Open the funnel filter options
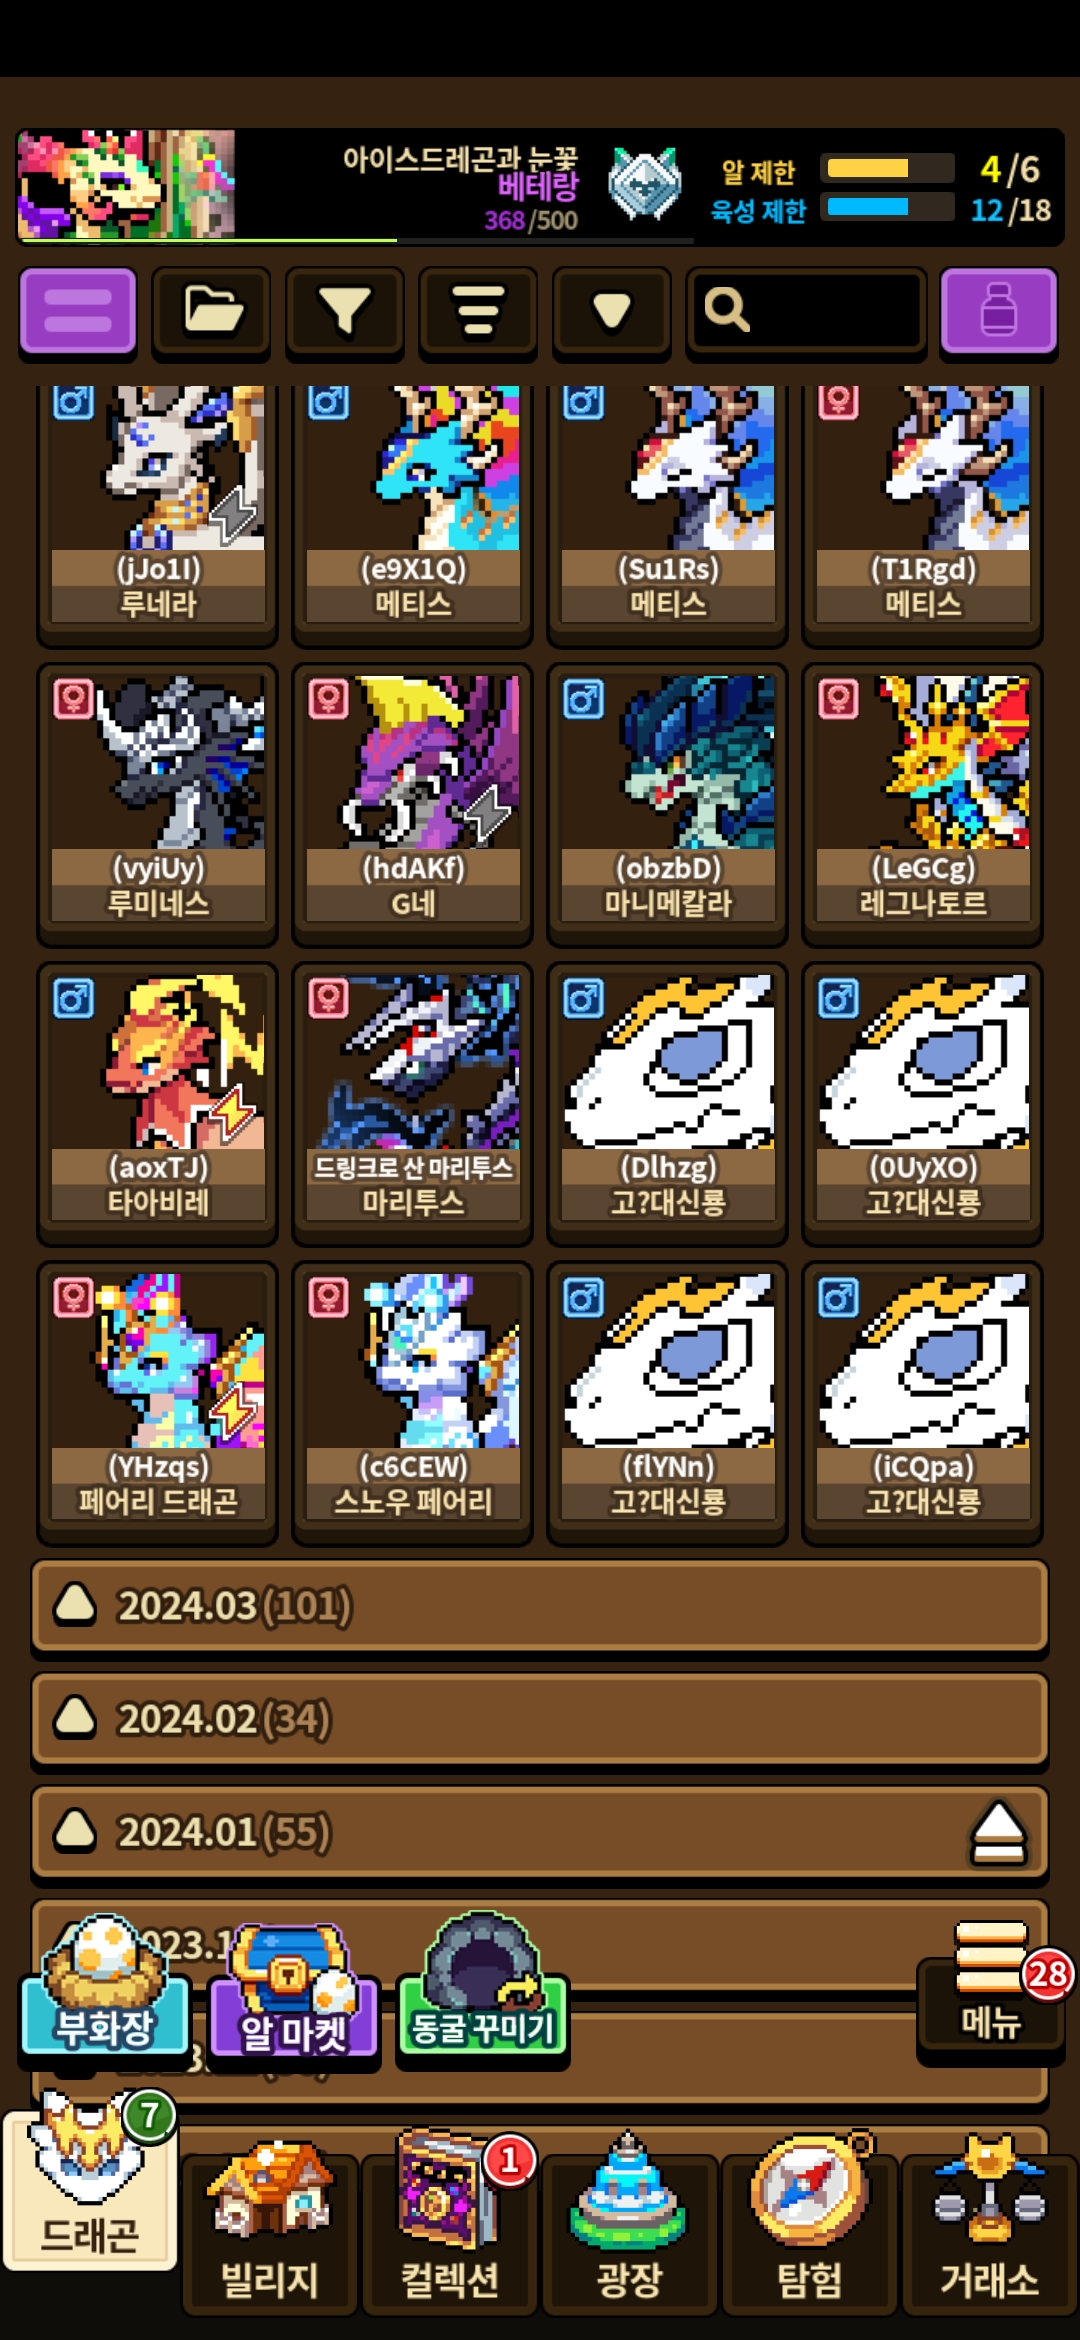Screen dimensions: 1080x2340 tap(345, 311)
